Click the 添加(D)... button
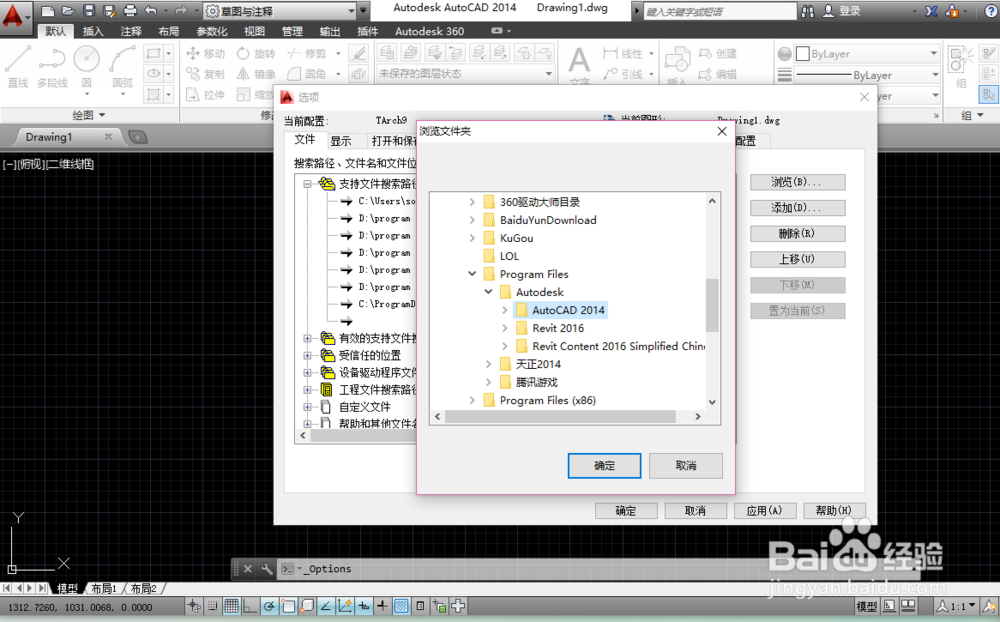Viewport: 1000px width, 622px height. pos(797,208)
